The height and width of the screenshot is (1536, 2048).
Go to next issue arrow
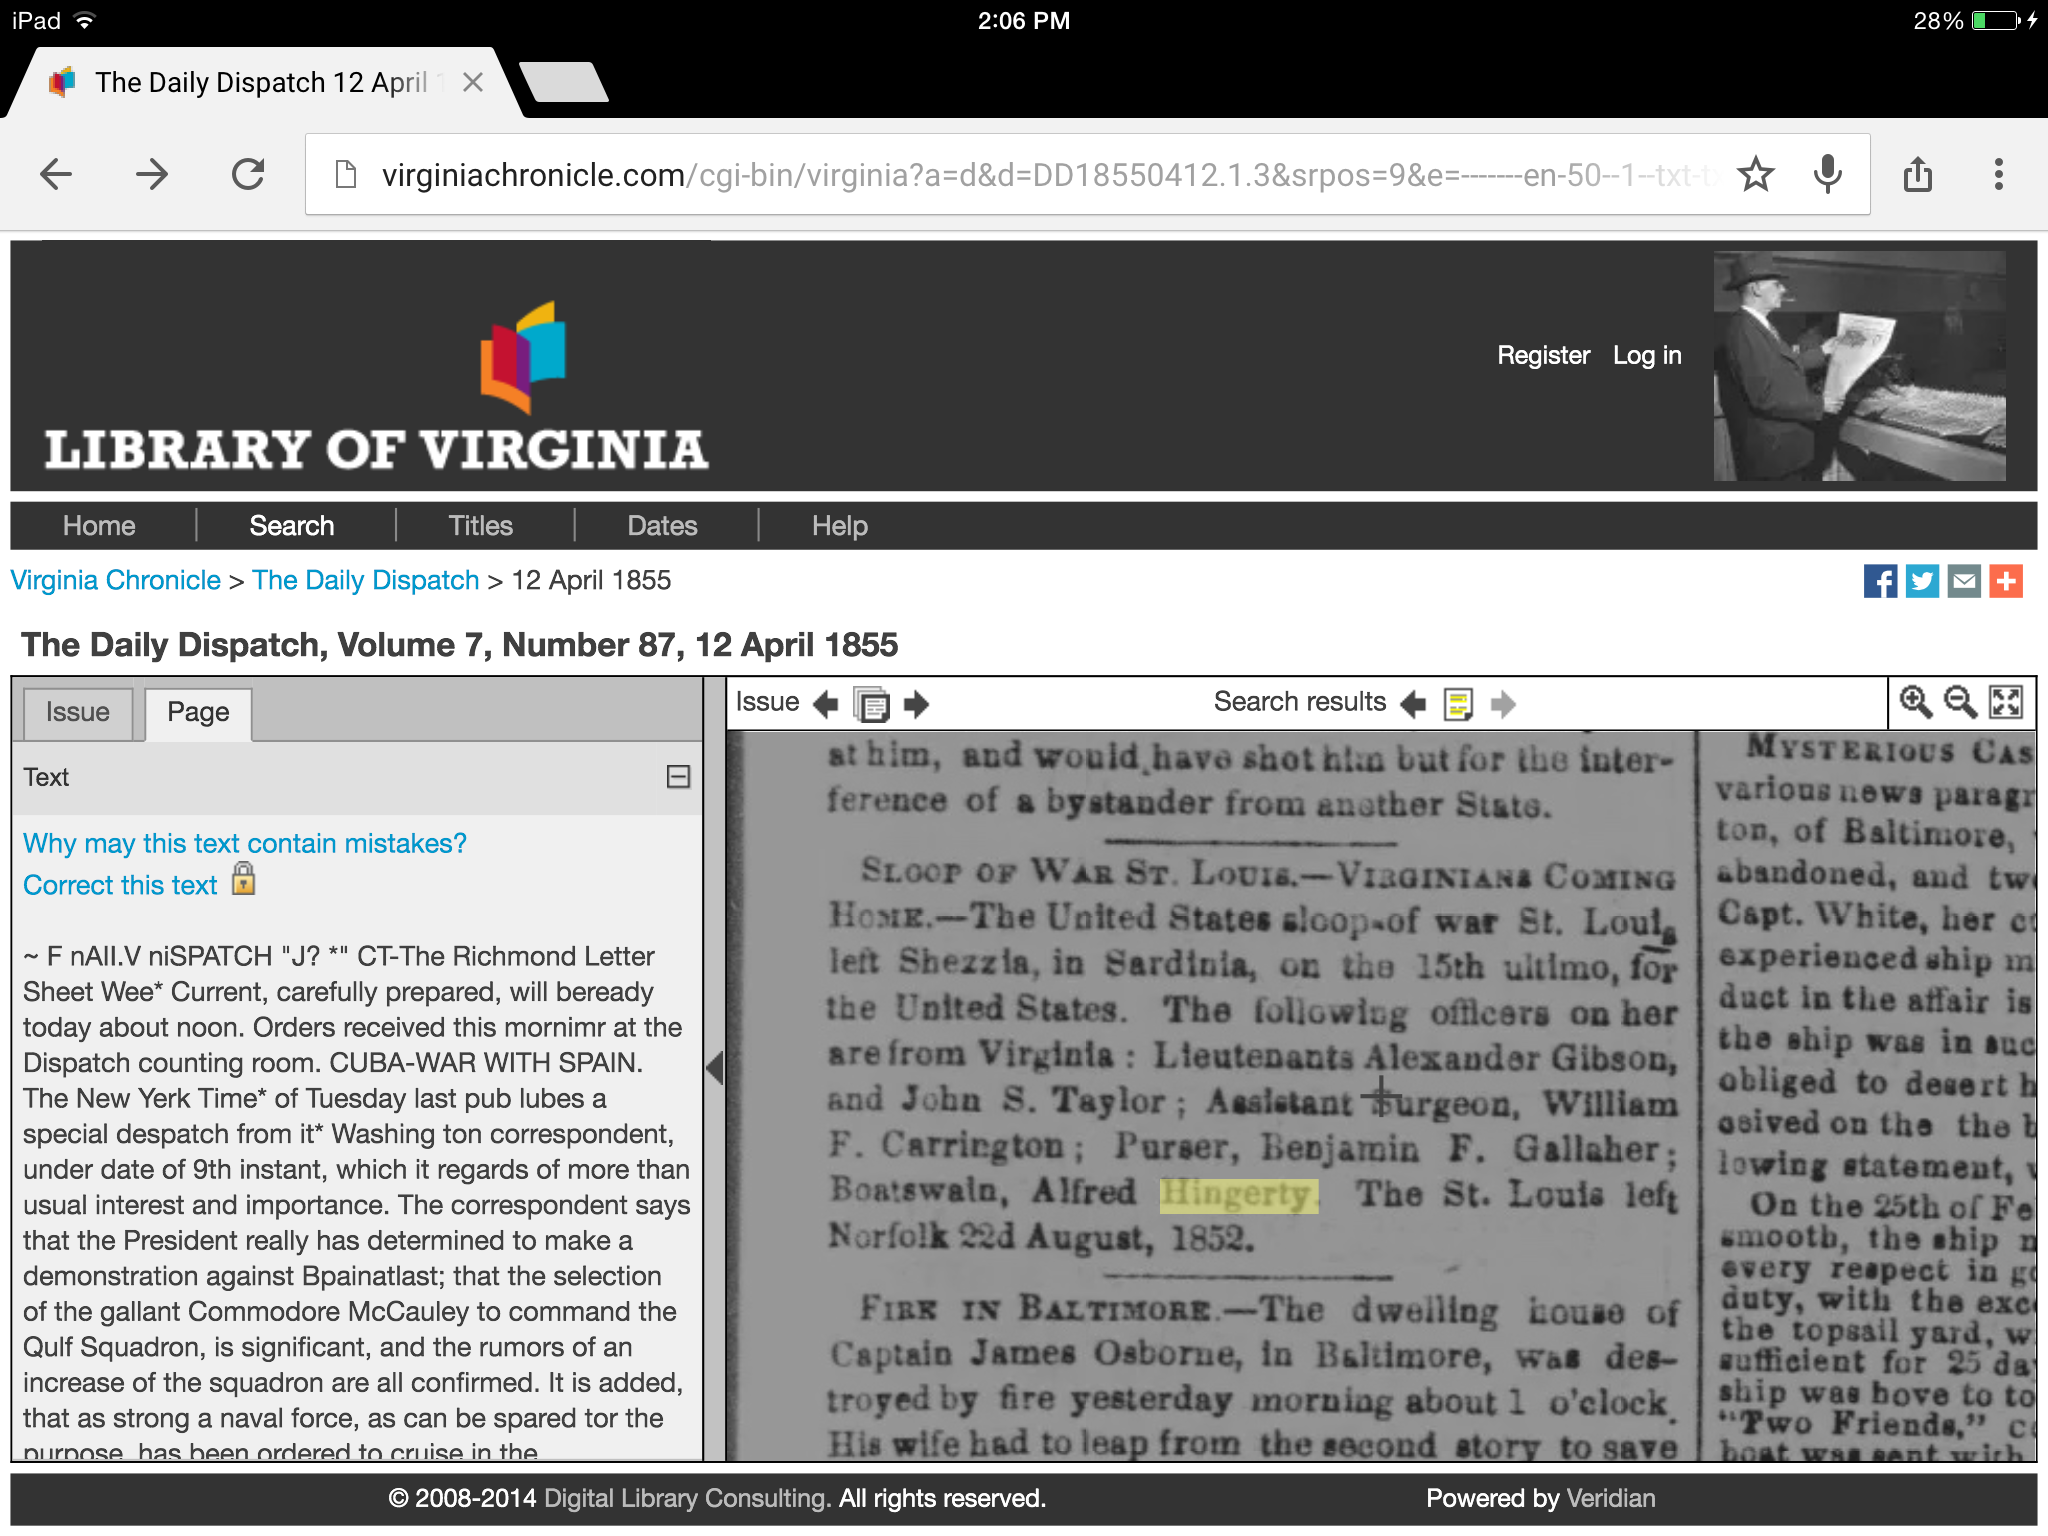pyautogui.click(x=916, y=704)
